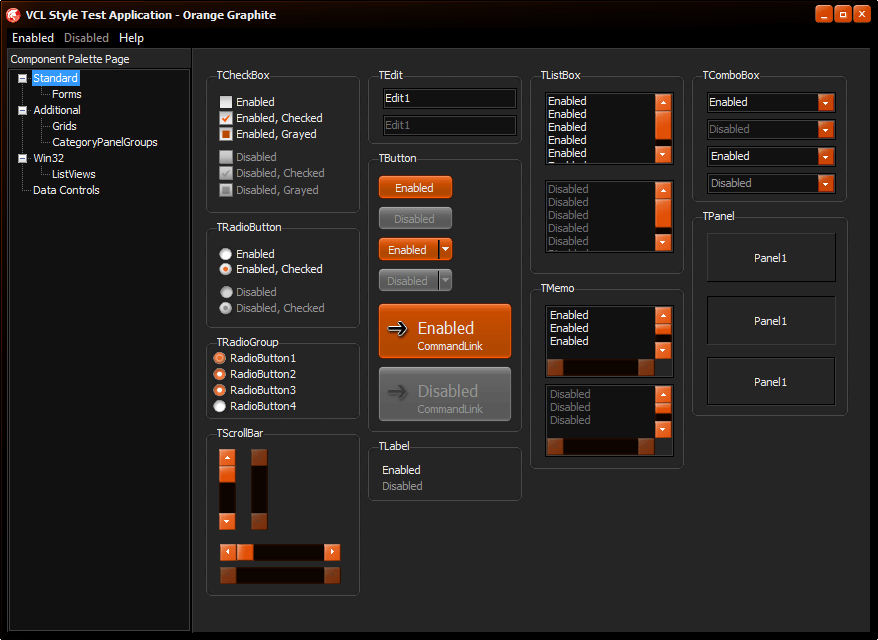
Task: Click up arrow on vertical TScrollBar
Action: click(227, 458)
